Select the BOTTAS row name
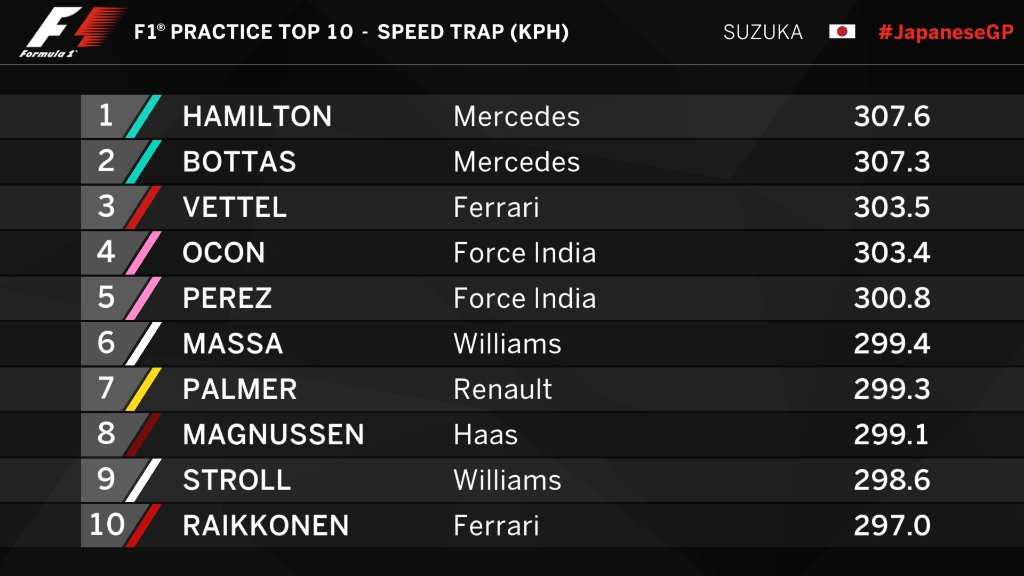1024x576 pixels. pos(239,161)
